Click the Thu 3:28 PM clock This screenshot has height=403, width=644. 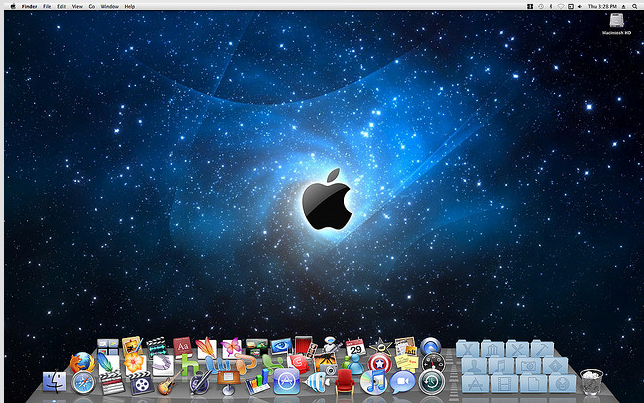(x=602, y=6)
